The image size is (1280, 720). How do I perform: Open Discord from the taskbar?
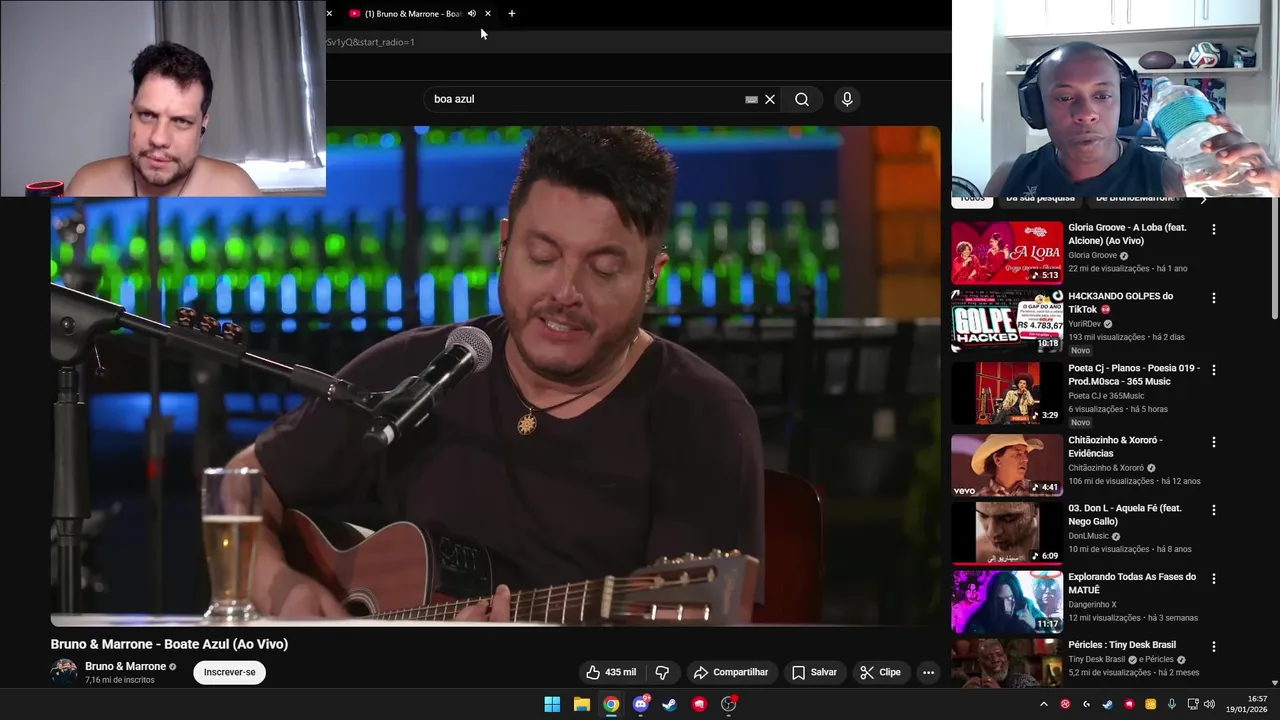tap(641, 704)
